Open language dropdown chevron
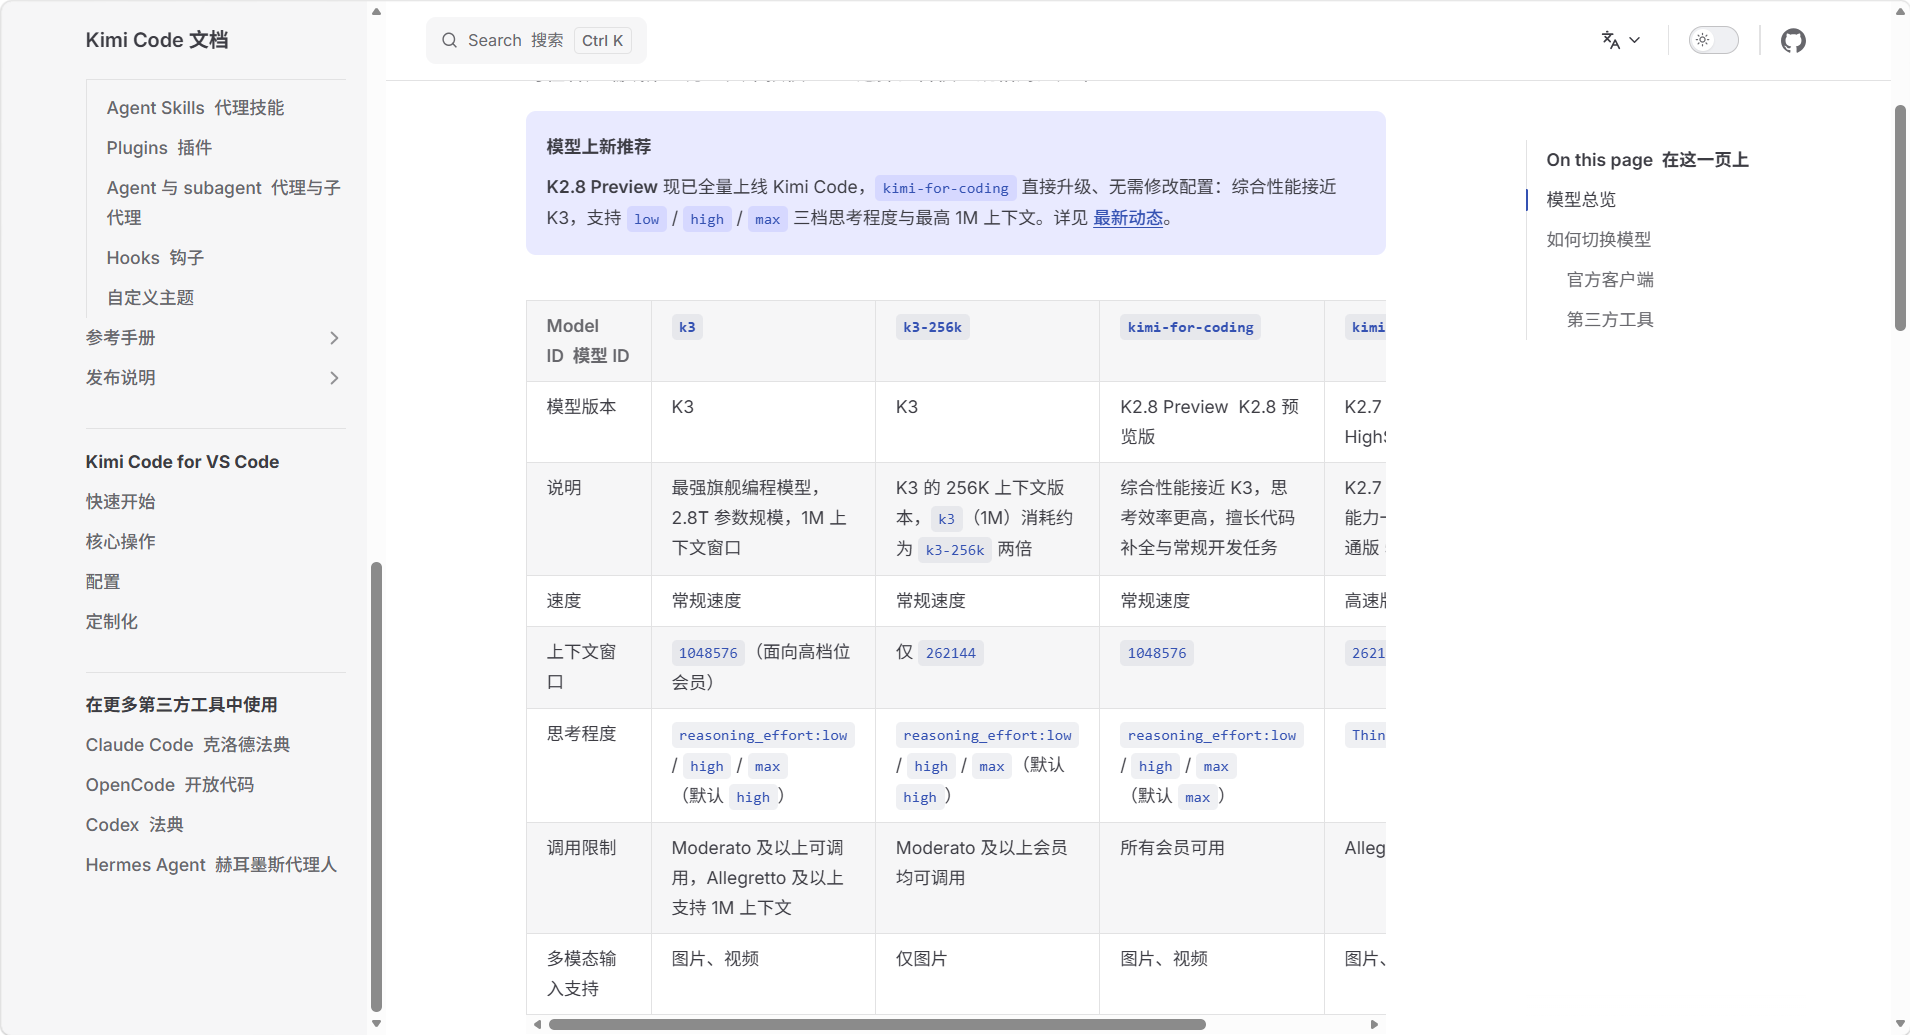Screen dimensions: 1910x1035 pyautogui.click(x=1635, y=41)
